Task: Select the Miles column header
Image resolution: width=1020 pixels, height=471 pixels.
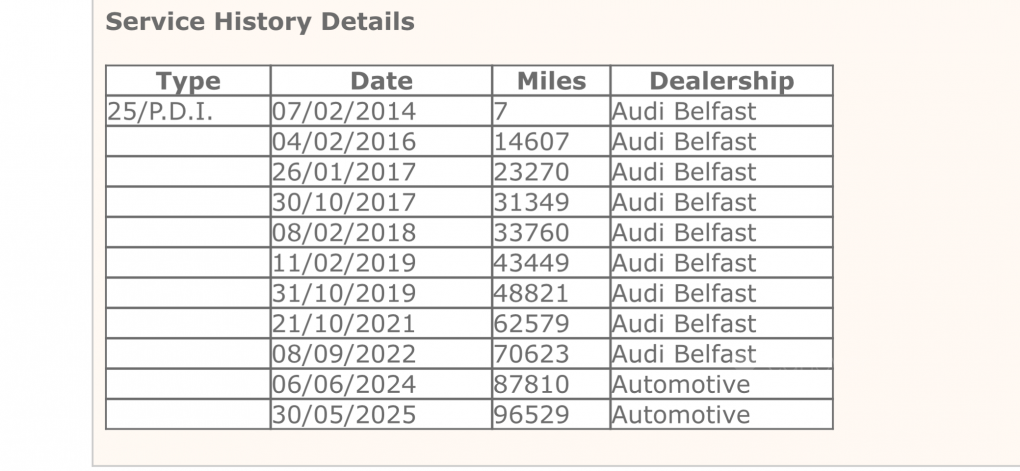Action: click(x=551, y=81)
